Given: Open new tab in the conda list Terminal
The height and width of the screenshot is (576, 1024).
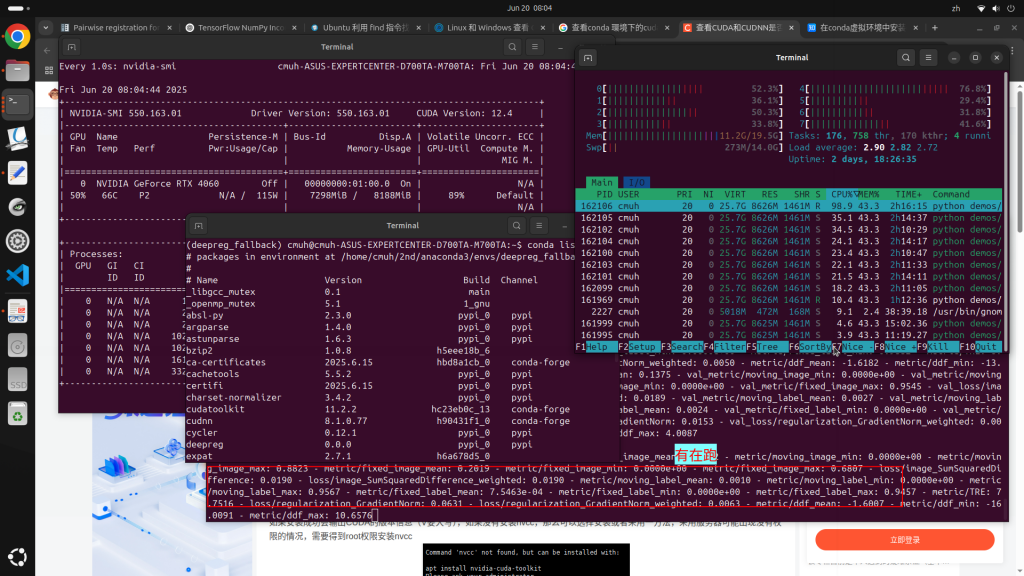Looking at the screenshot, I should pos(199,226).
